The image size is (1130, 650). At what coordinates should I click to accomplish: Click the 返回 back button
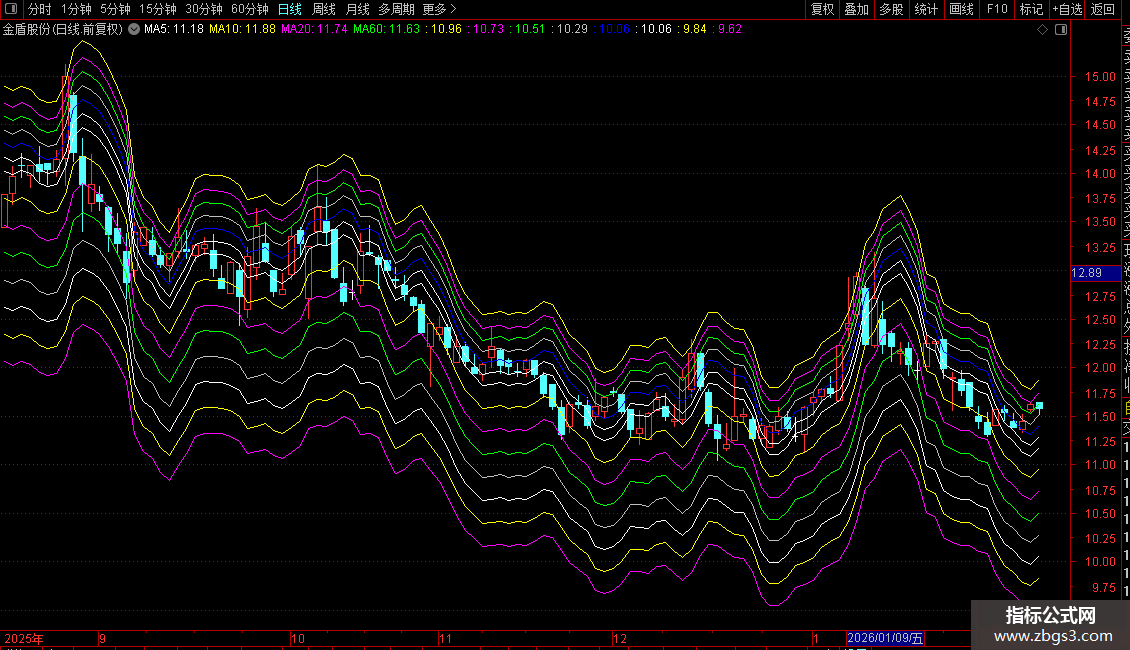(x=1103, y=10)
